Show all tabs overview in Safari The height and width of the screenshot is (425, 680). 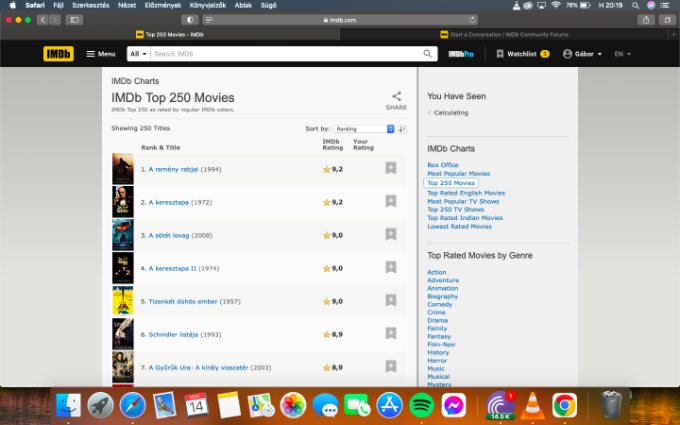(667, 20)
